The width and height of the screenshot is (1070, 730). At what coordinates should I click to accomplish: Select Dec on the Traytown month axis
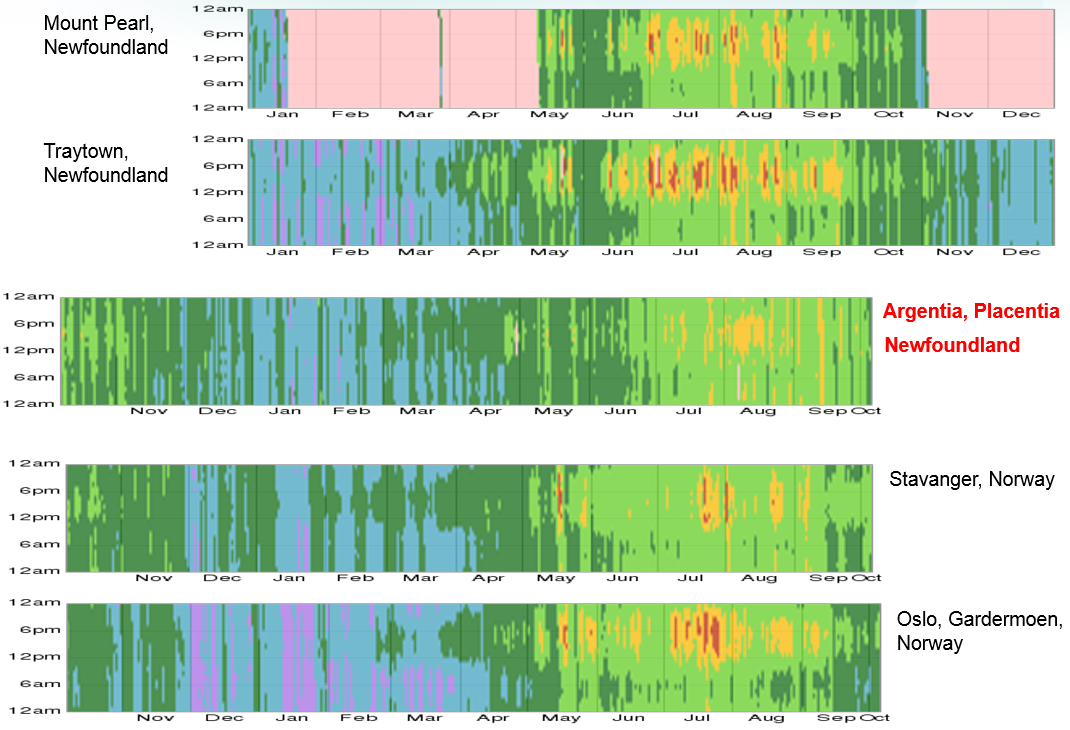(1022, 252)
